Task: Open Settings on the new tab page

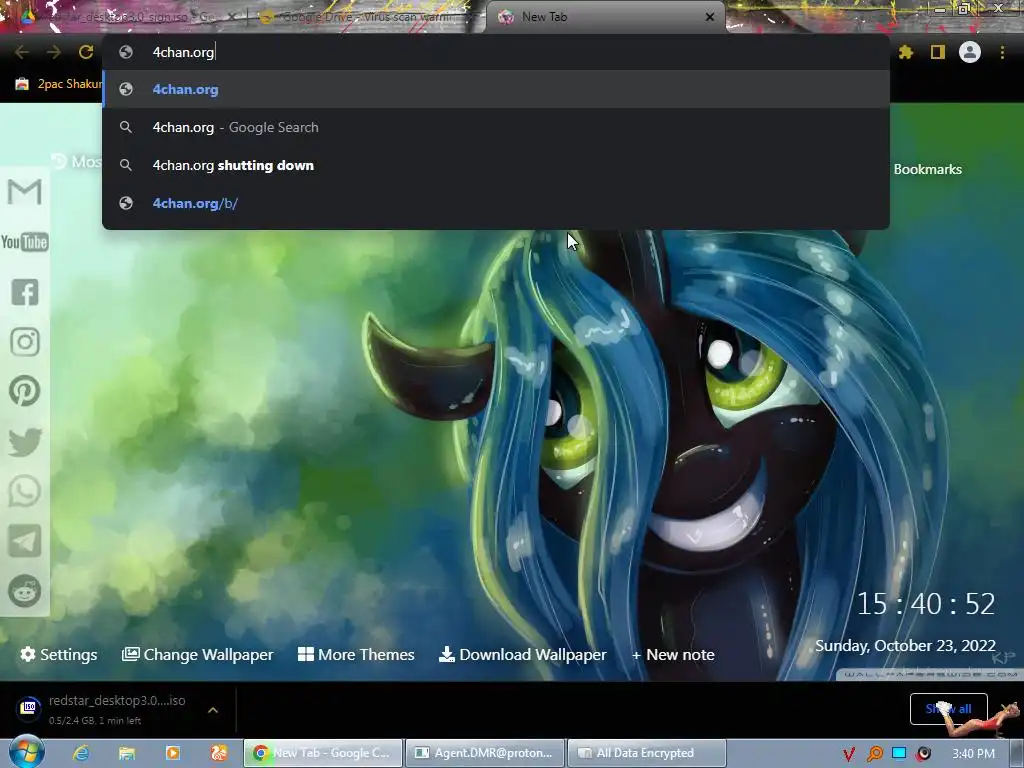Action: [59, 654]
